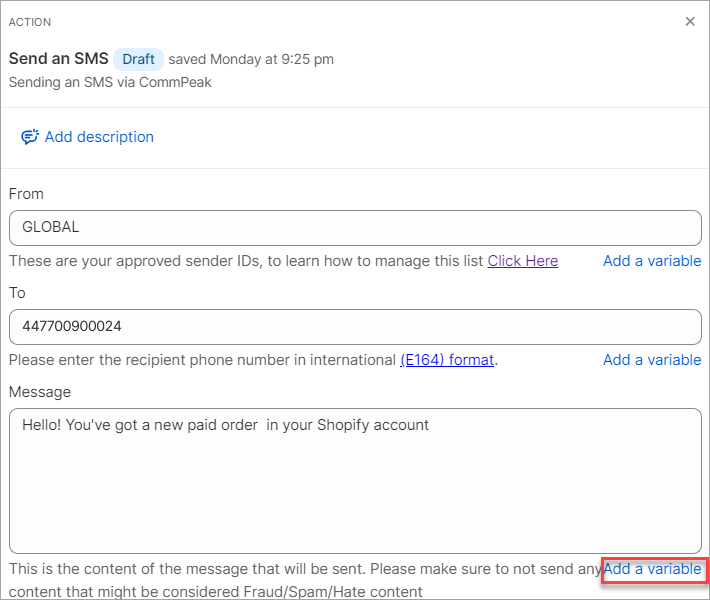
Task: Focus the To field with 447700900024
Action: (x=355, y=326)
